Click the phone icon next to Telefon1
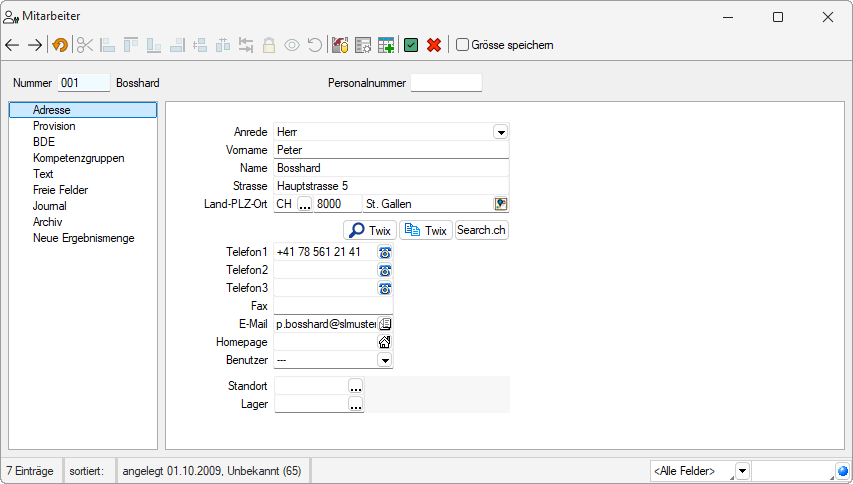The width and height of the screenshot is (853, 484). (385, 252)
